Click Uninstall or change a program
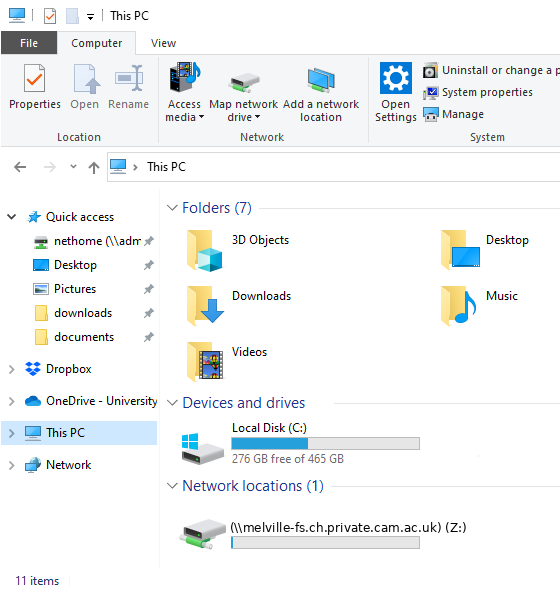Viewport: 560px width, 593px height. [x=491, y=70]
